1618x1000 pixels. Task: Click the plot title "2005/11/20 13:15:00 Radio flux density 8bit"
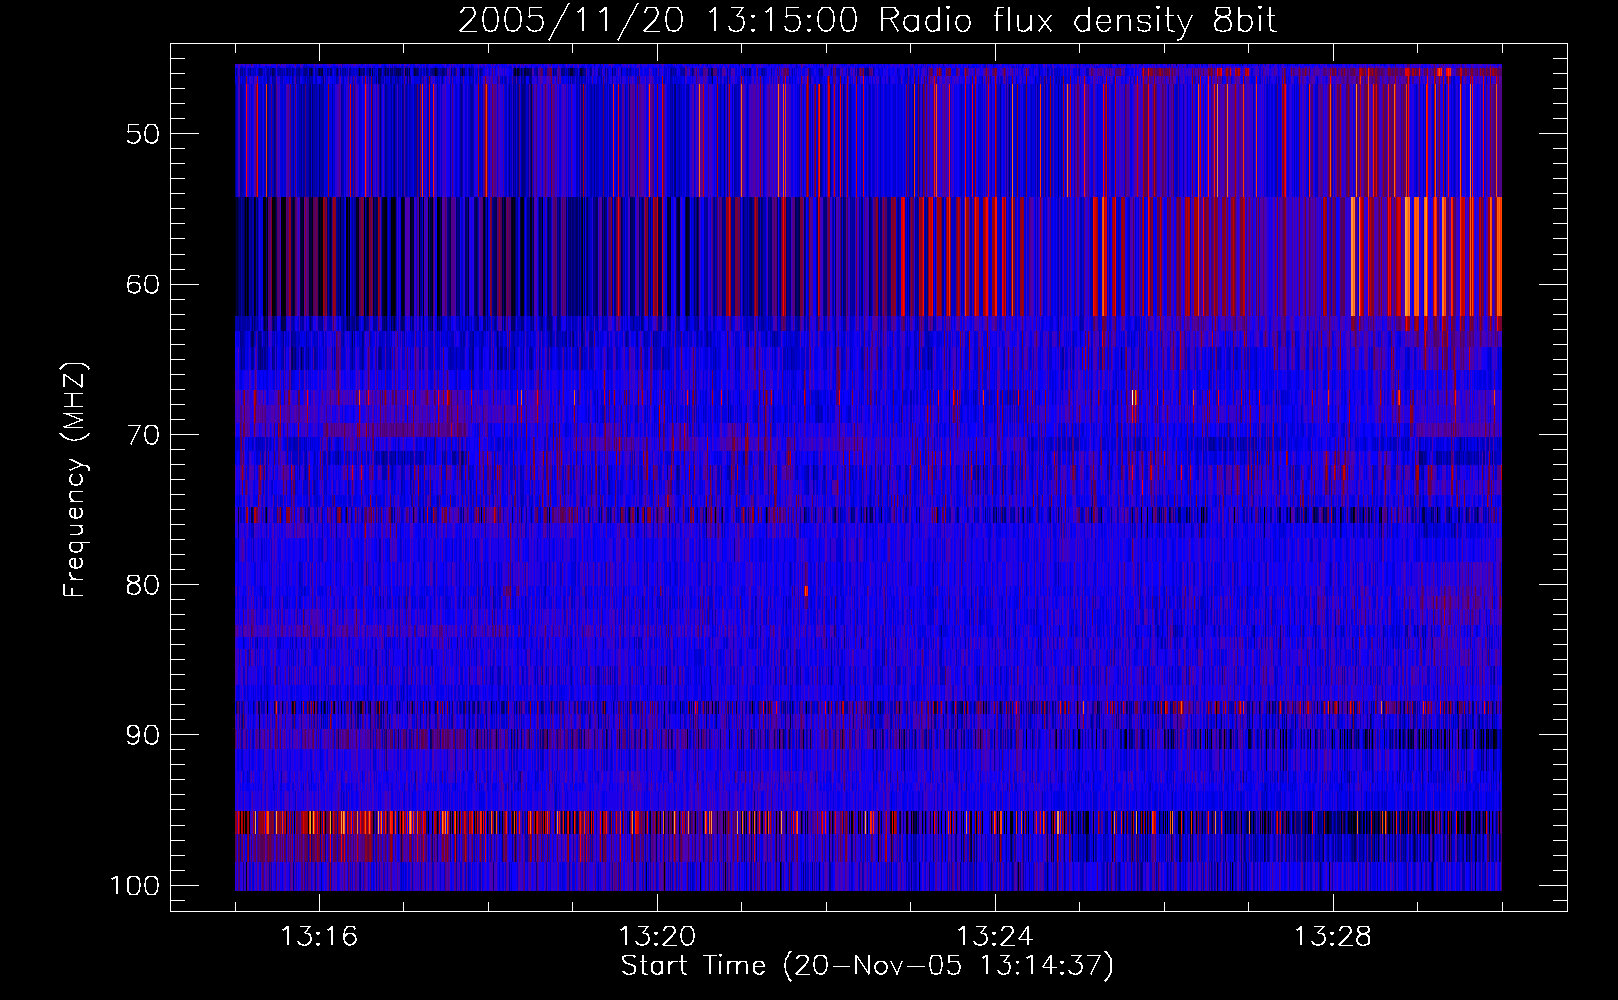click(867, 20)
